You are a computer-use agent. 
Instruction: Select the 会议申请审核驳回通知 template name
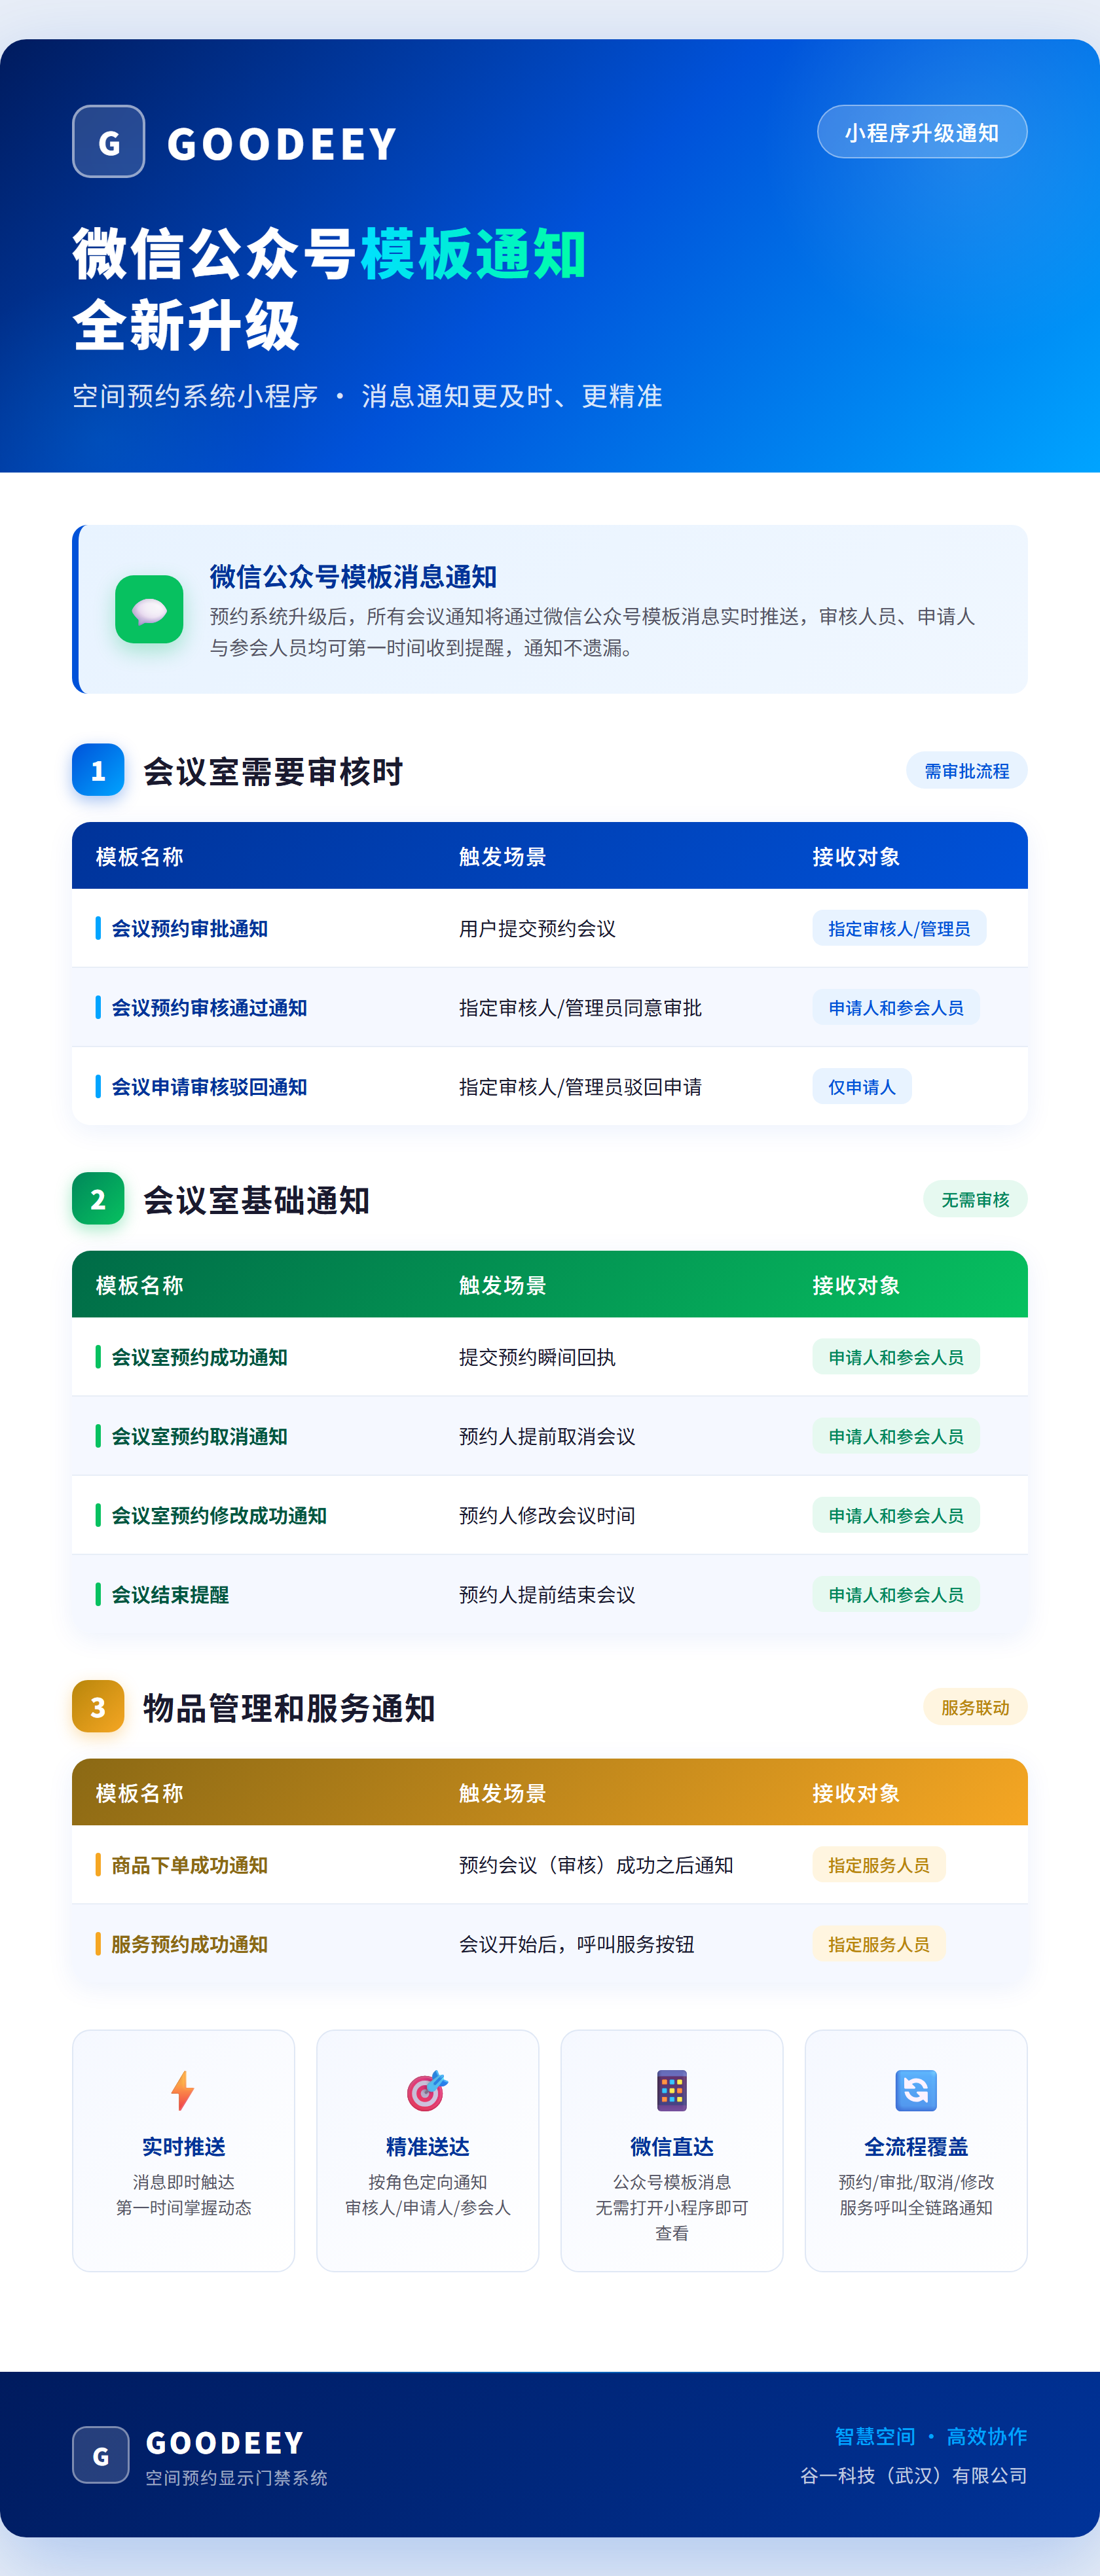tap(209, 1086)
